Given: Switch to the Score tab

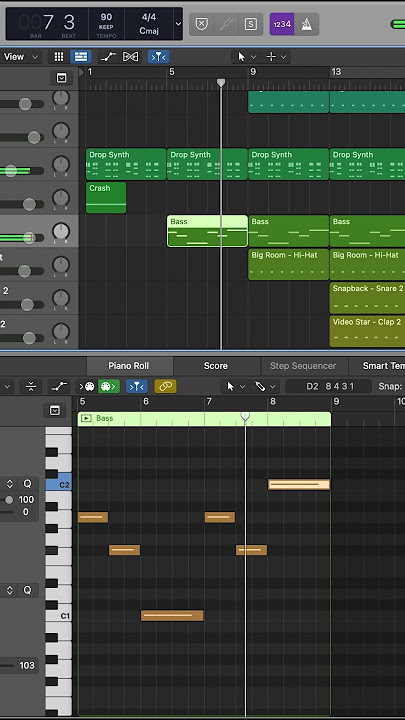Looking at the screenshot, I should [x=216, y=366].
